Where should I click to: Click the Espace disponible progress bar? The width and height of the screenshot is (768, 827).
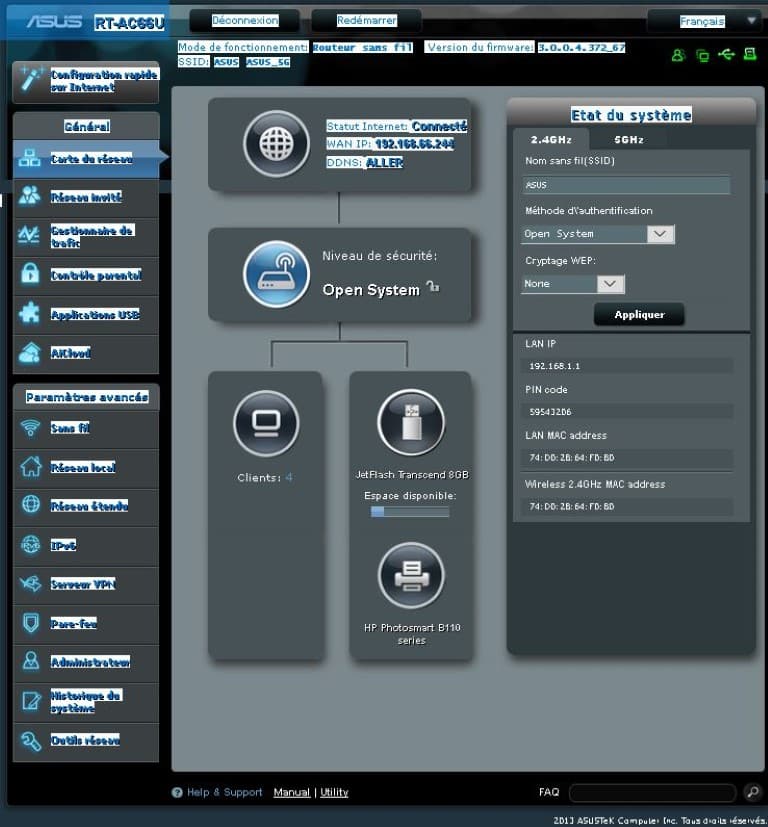(410, 512)
